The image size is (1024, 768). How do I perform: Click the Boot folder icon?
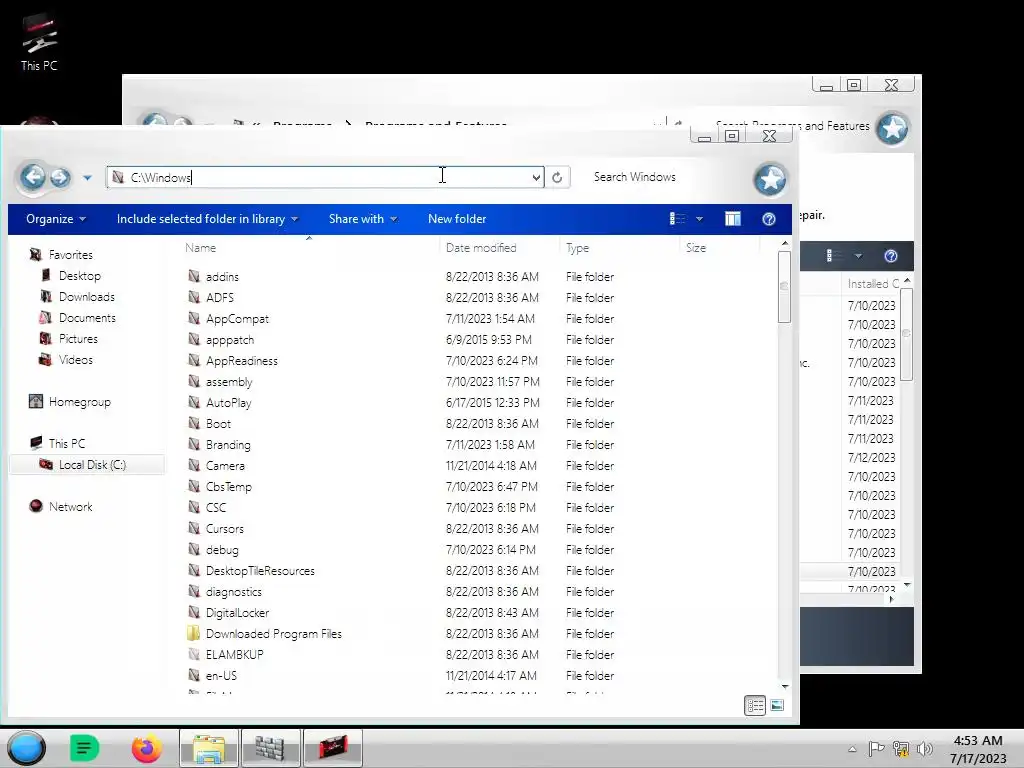(x=194, y=423)
